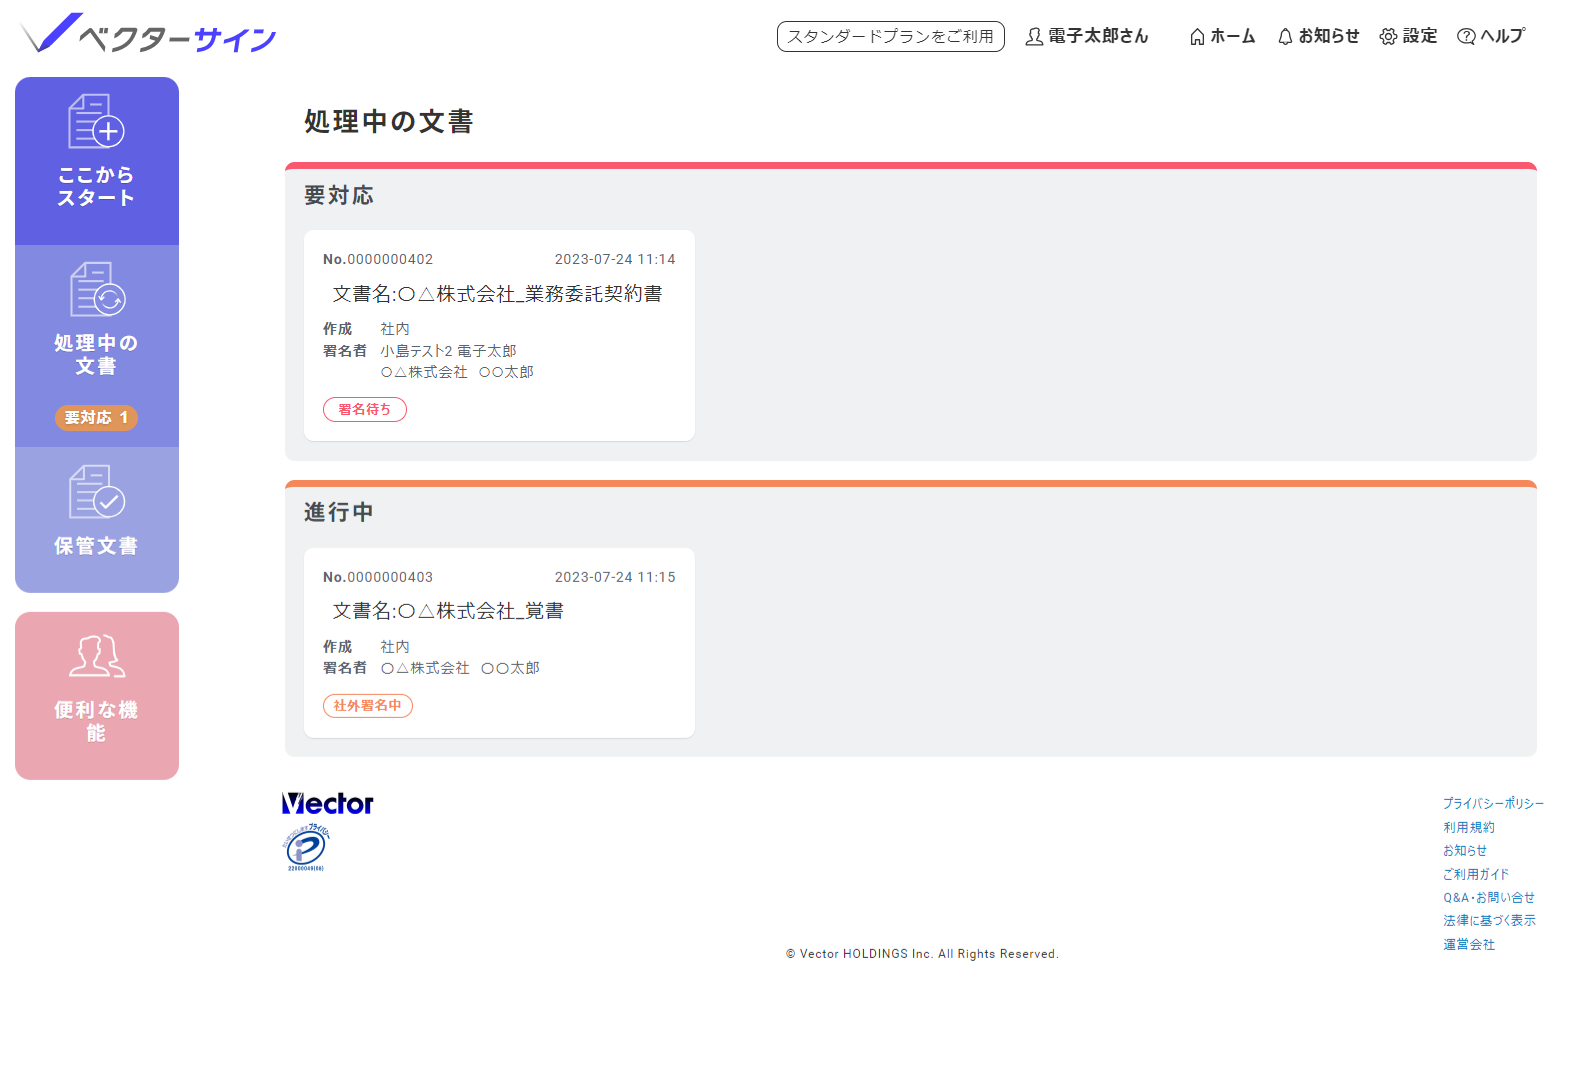
Task: Click the 要対応 section heading
Action: click(x=339, y=196)
